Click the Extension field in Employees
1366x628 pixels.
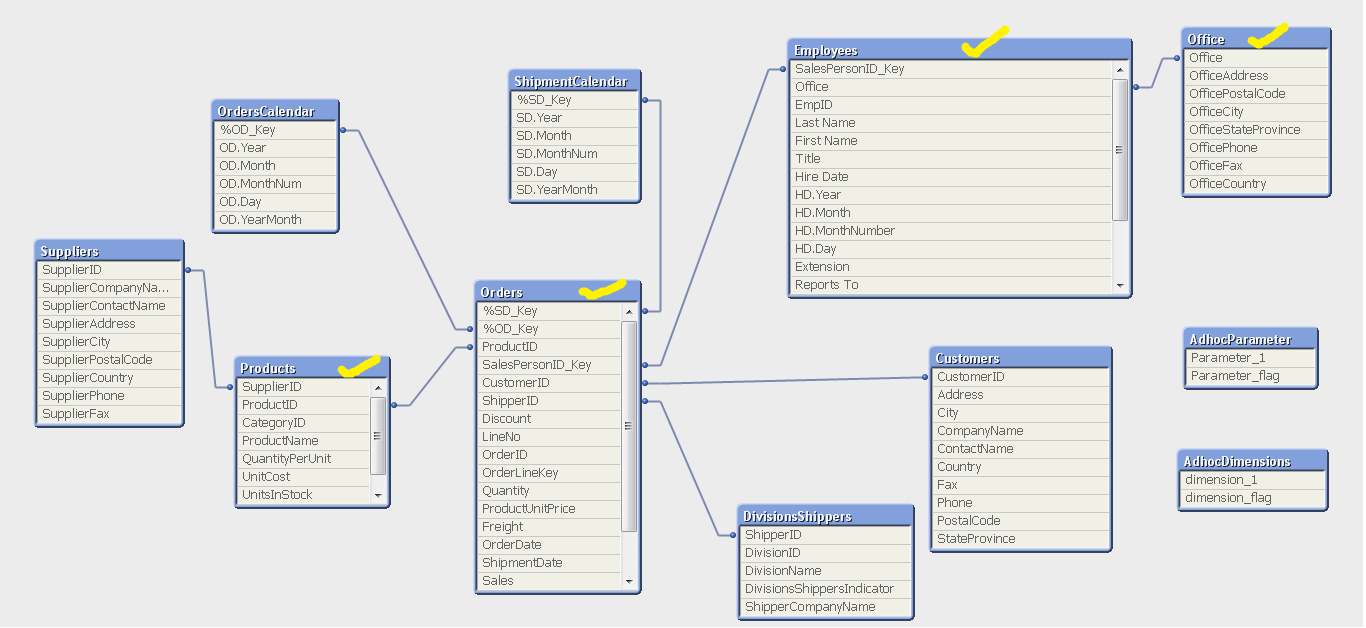pos(951,266)
